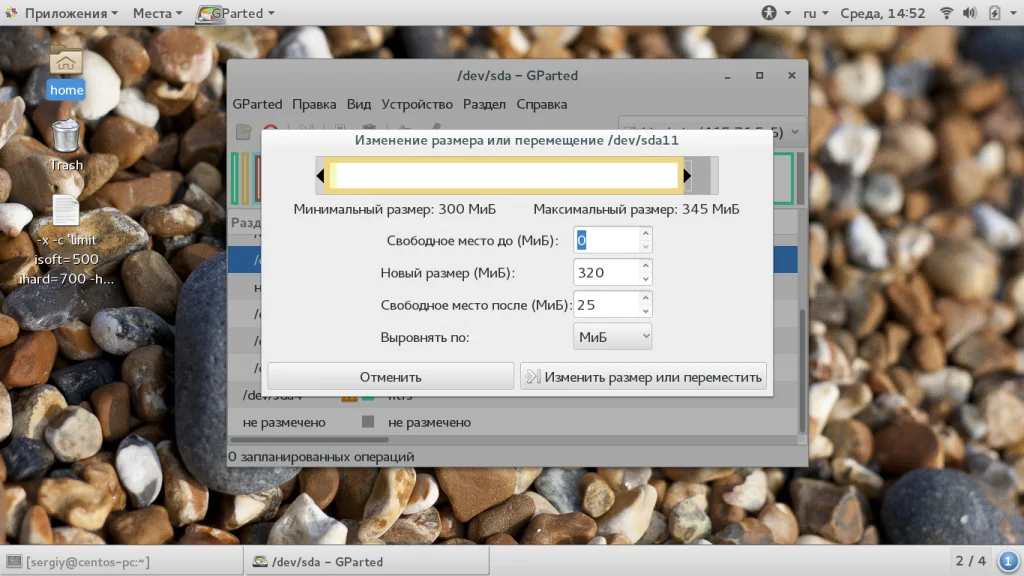Click 'Изменить размер или переместить' button

643,377
